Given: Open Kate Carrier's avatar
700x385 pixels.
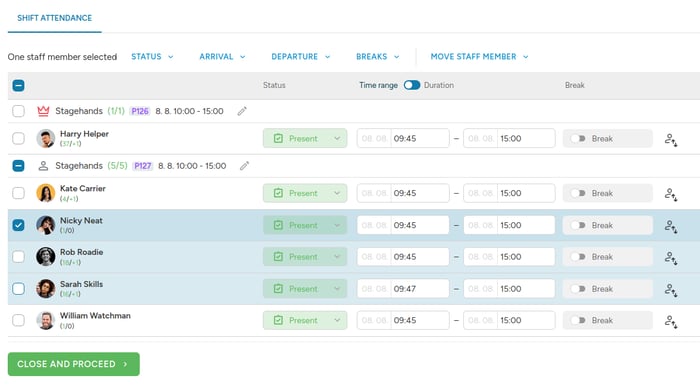Looking at the screenshot, I should click(46, 193).
